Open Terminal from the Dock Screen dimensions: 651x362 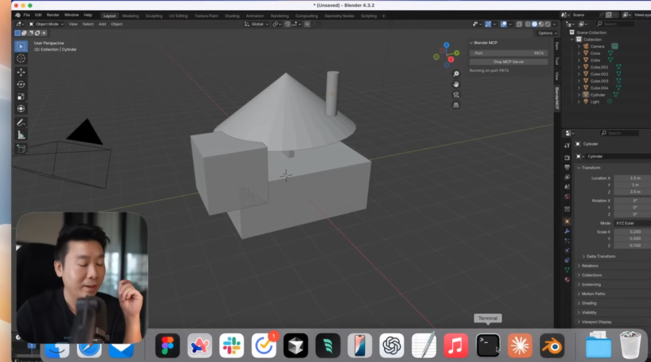[x=488, y=345]
